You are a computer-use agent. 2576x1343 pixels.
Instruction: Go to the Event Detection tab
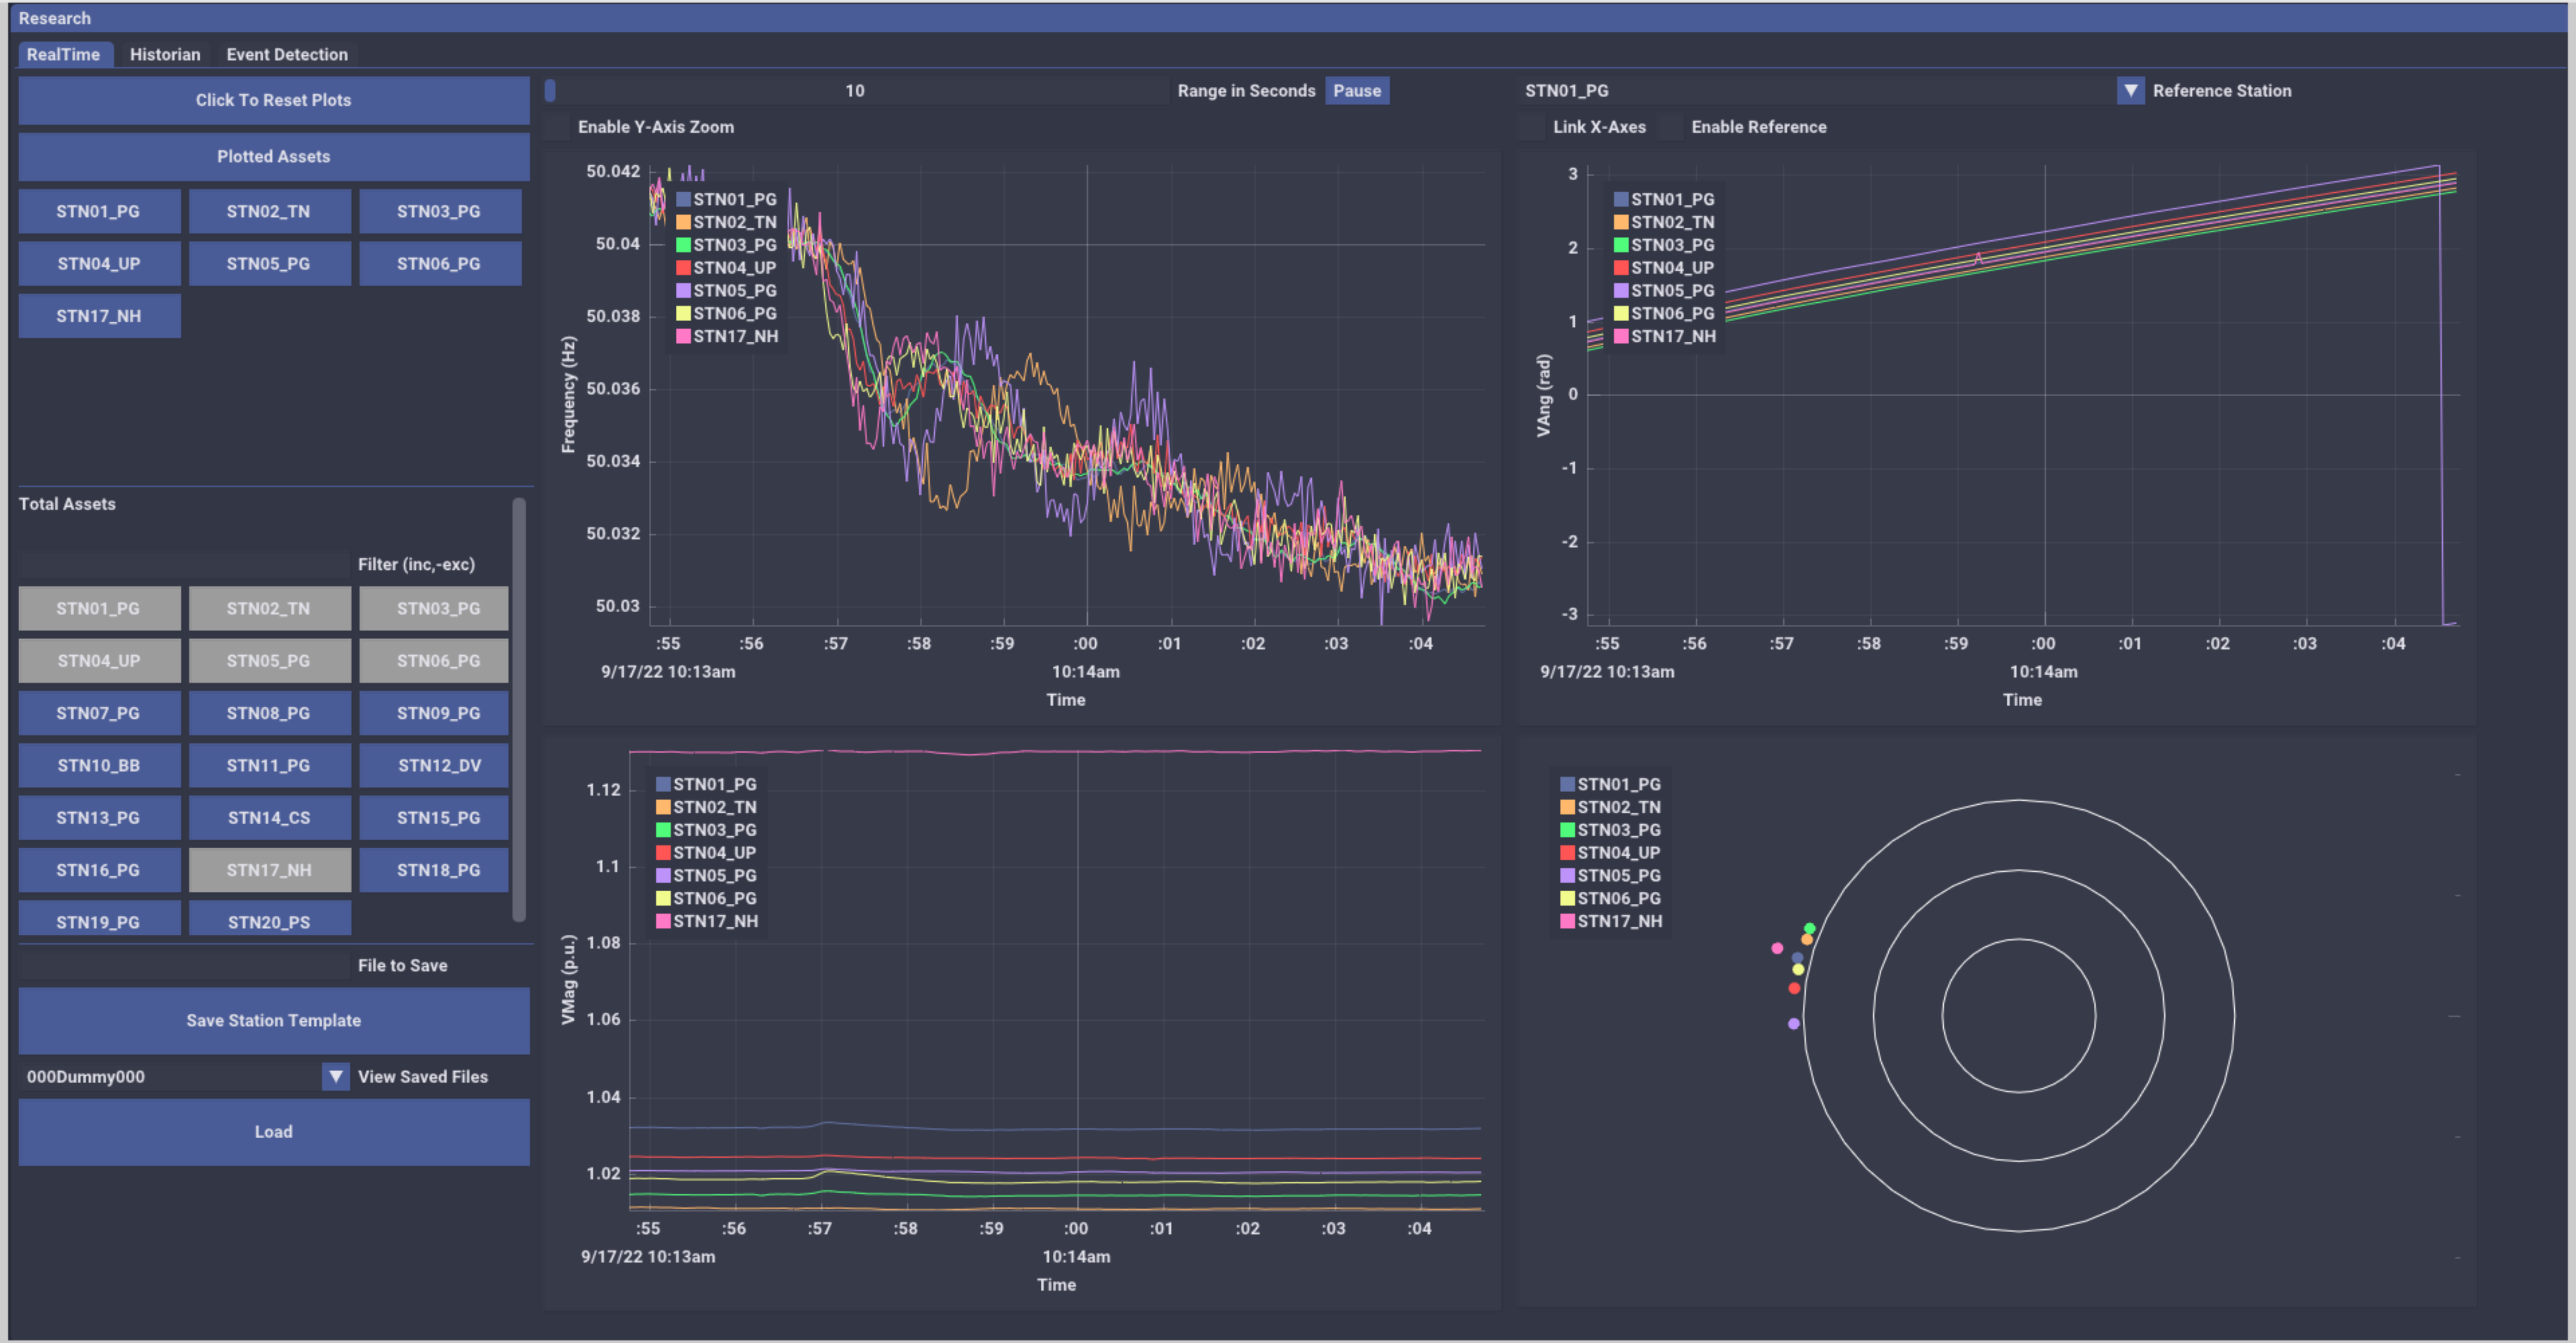(x=287, y=55)
